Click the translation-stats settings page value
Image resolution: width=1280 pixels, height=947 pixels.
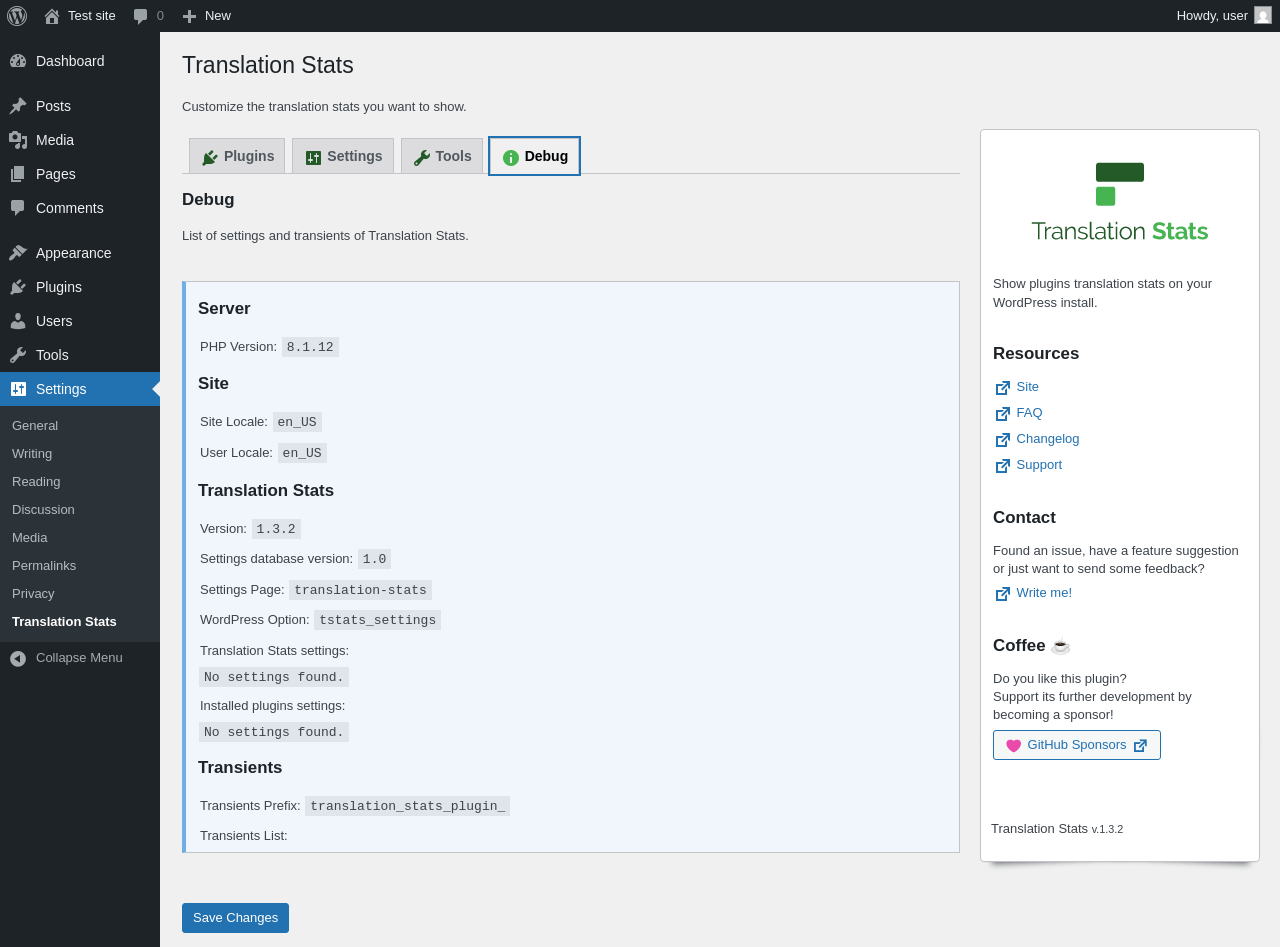(360, 590)
